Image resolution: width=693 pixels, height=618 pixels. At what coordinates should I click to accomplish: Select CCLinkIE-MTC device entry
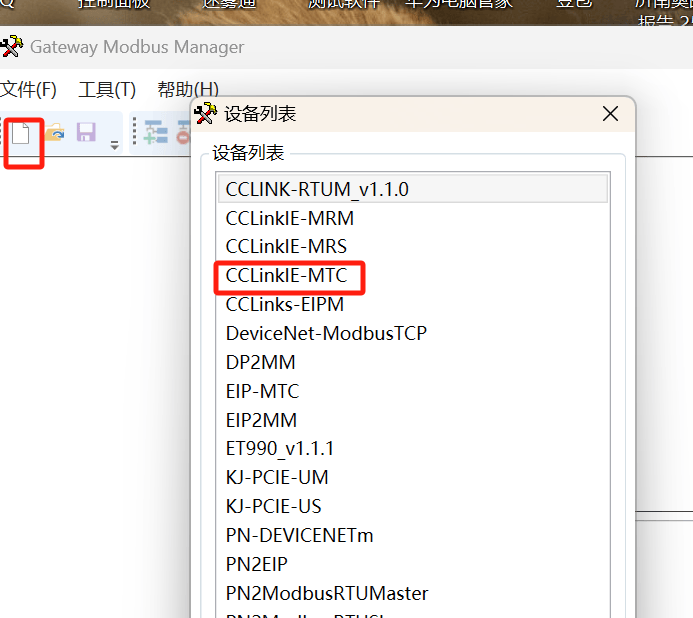(413, 276)
